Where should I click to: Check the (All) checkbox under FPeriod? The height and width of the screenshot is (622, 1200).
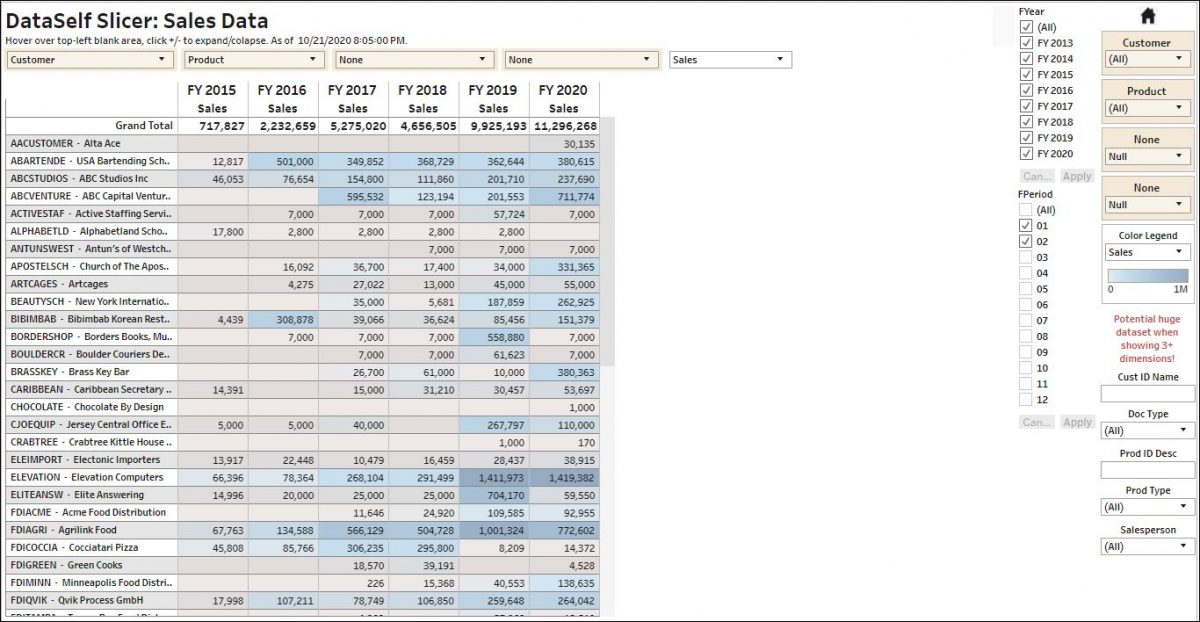[1027, 211]
